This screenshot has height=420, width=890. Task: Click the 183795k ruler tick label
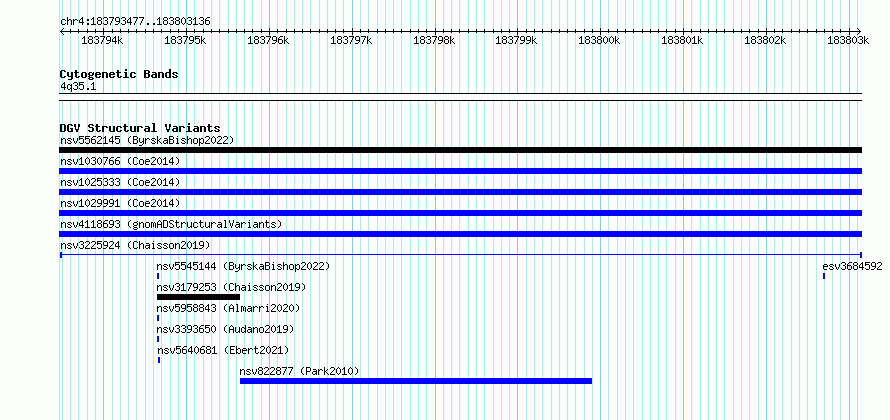185,41
